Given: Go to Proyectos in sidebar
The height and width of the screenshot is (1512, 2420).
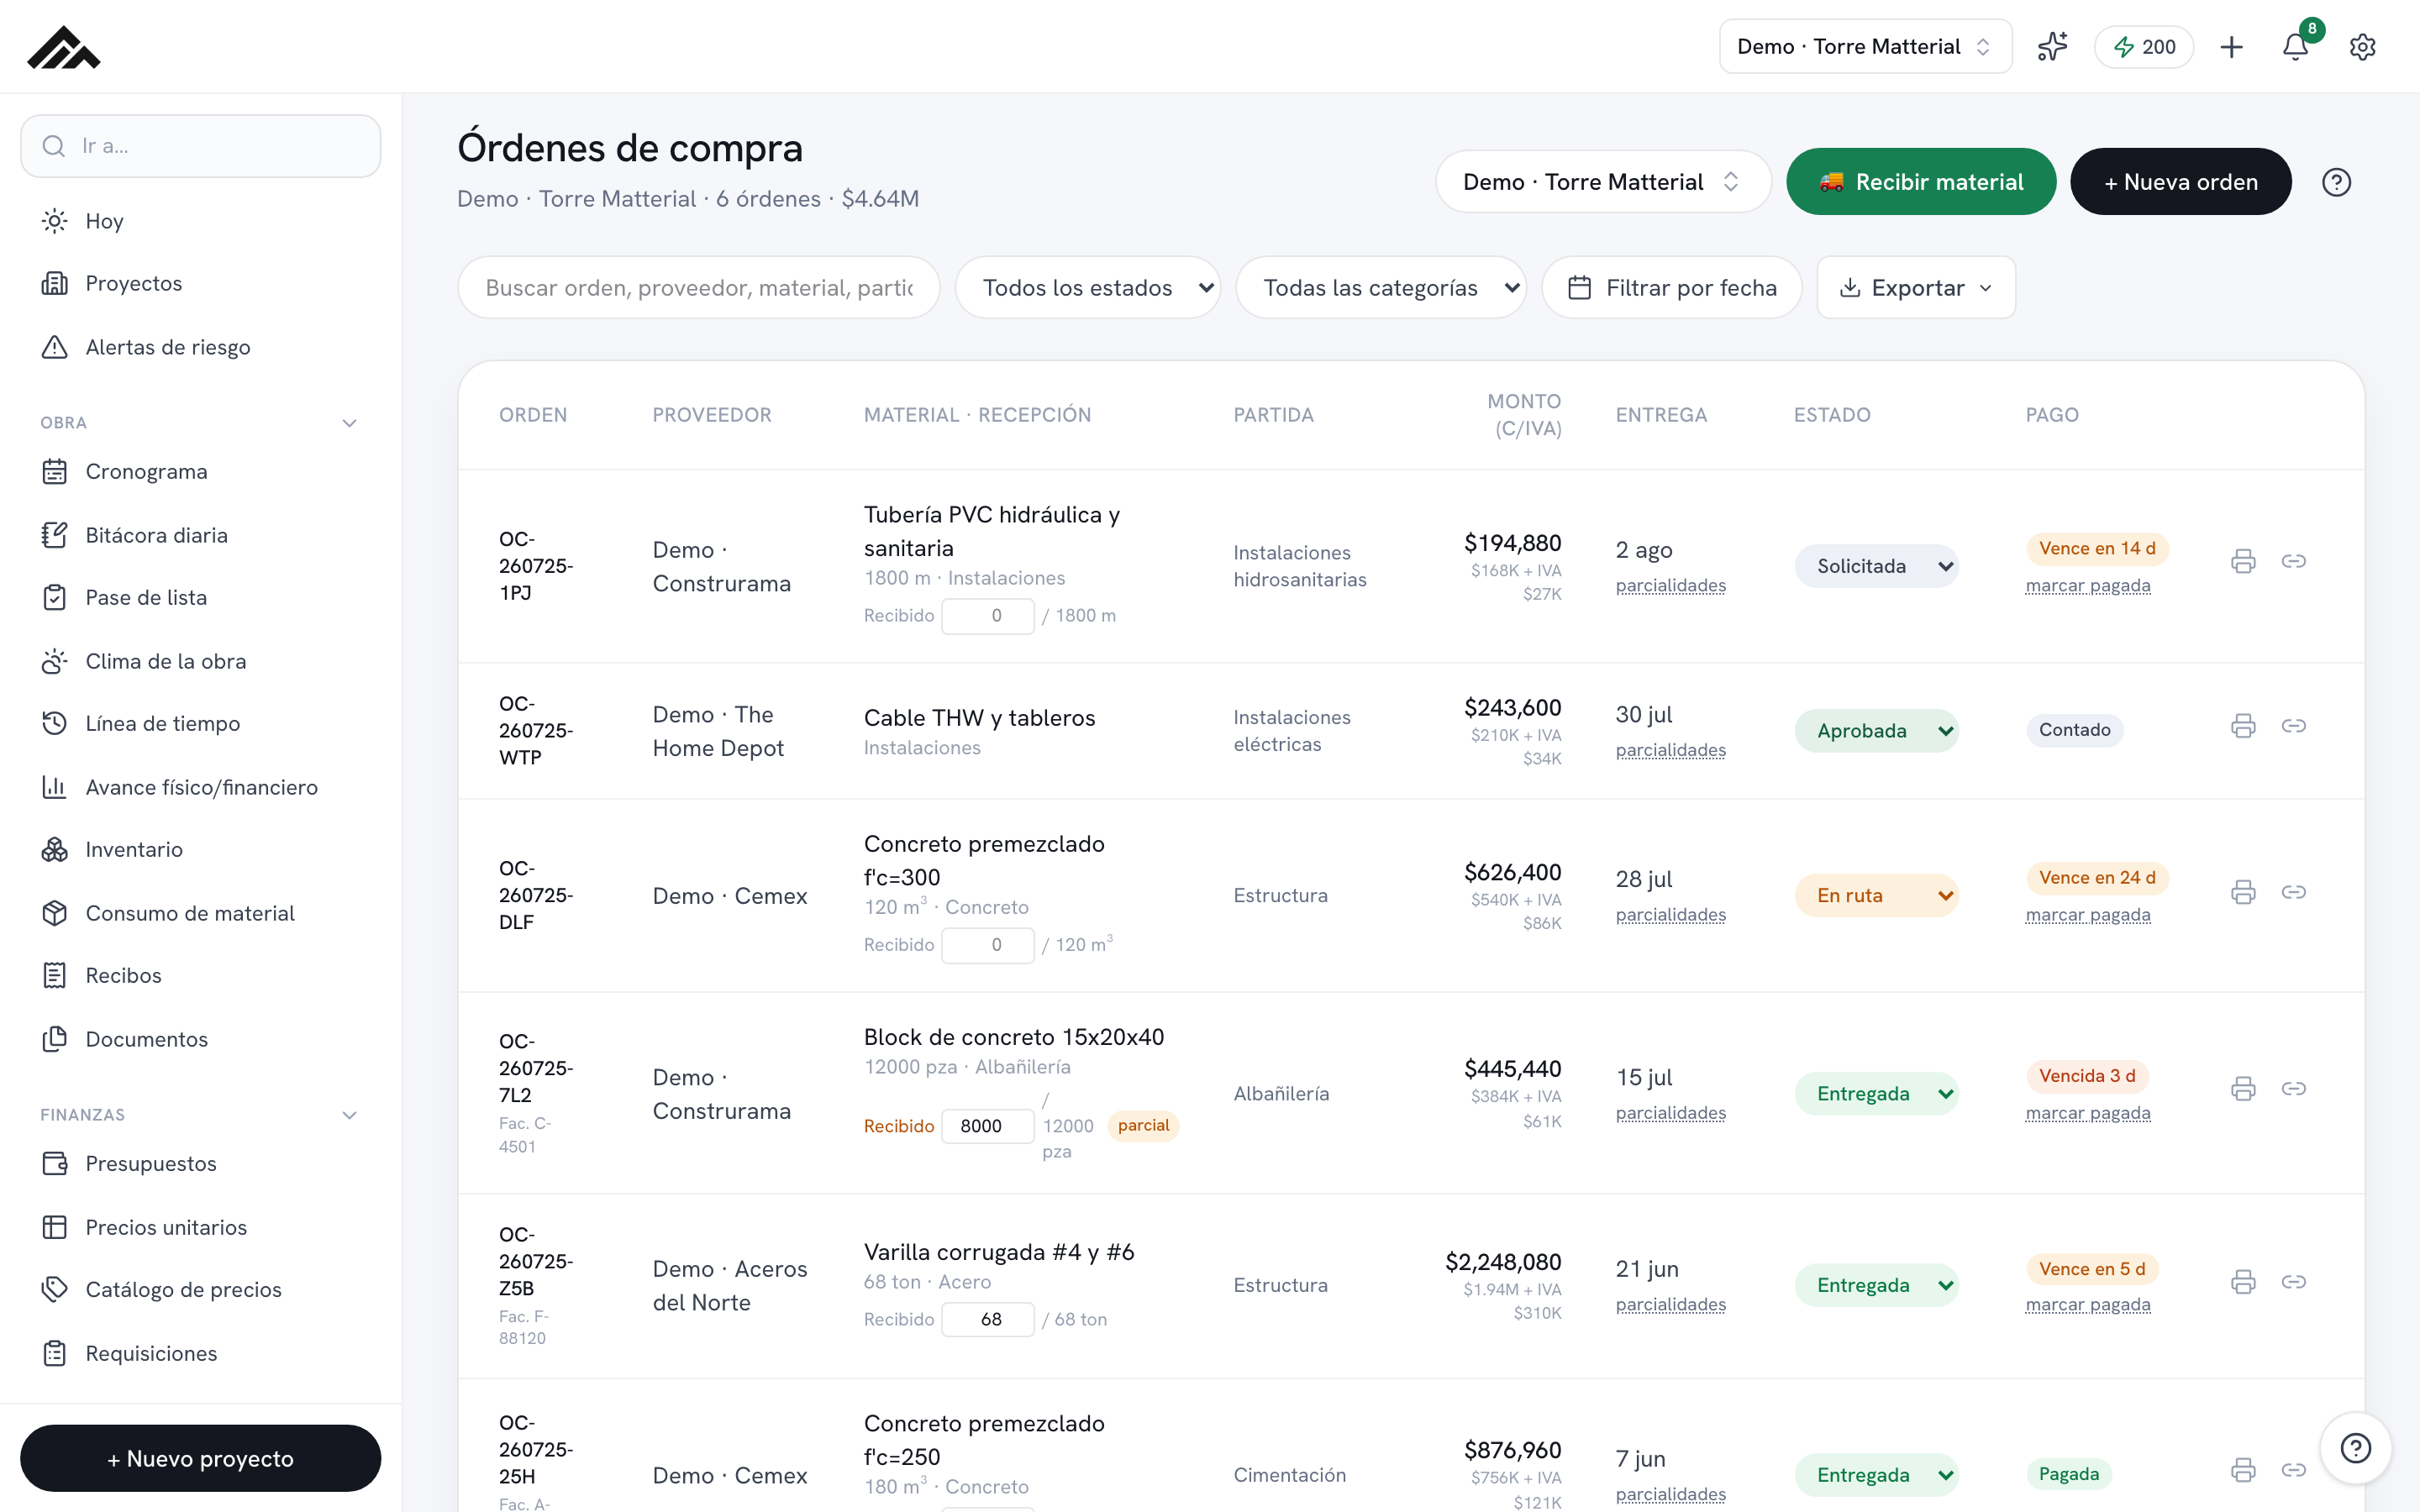Looking at the screenshot, I should [200, 284].
